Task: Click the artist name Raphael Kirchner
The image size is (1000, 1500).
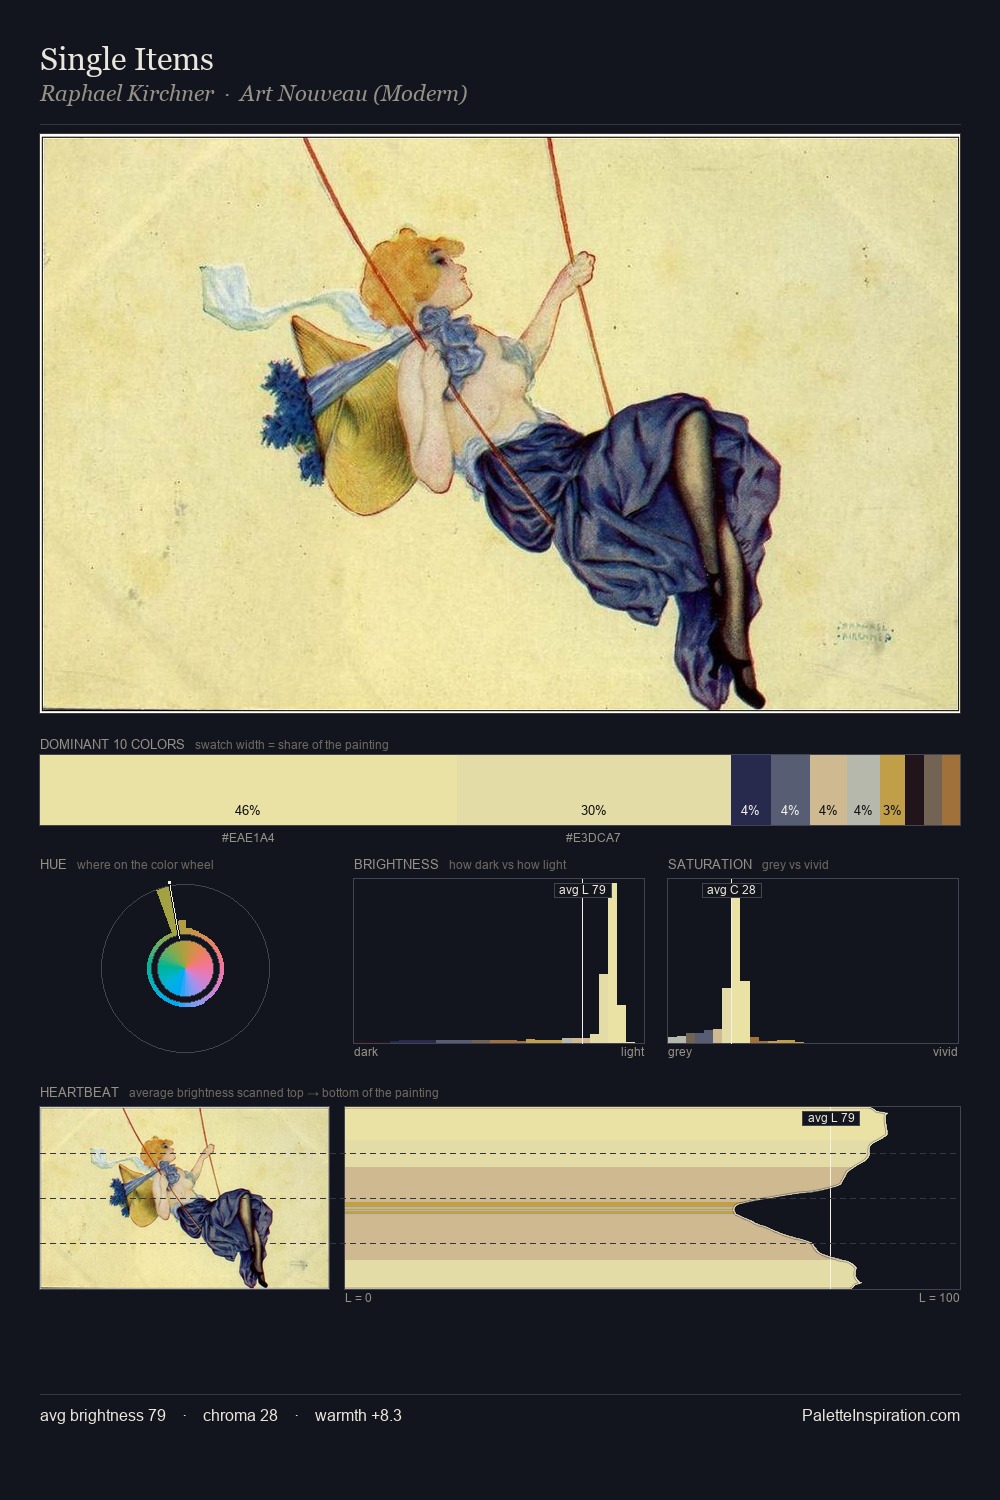Action: 127,94
